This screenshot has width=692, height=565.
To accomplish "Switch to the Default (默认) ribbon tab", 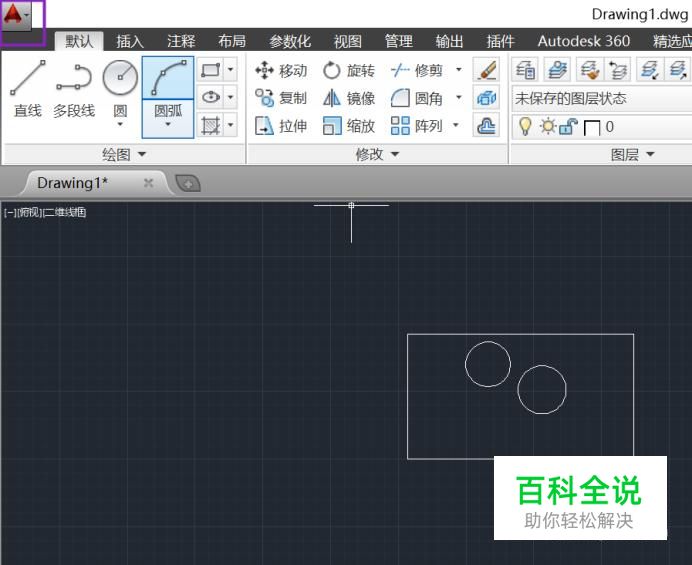I will tap(79, 41).
